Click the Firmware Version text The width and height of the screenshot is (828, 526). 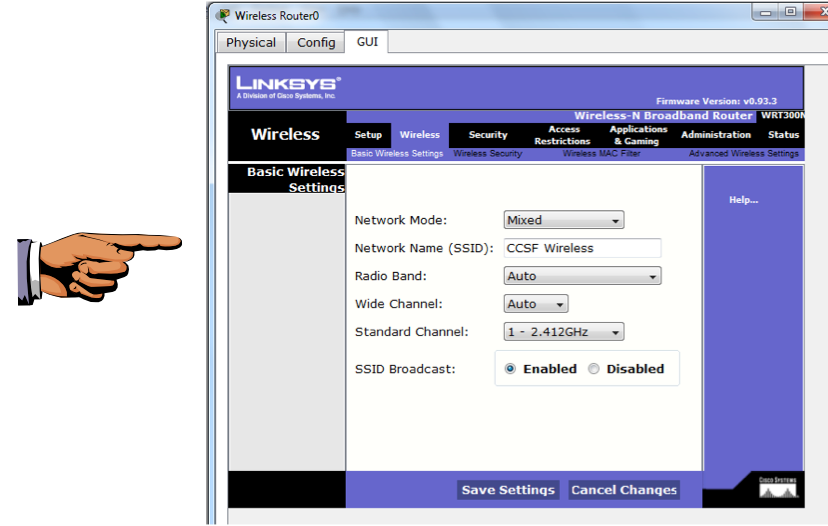[x=716, y=101]
